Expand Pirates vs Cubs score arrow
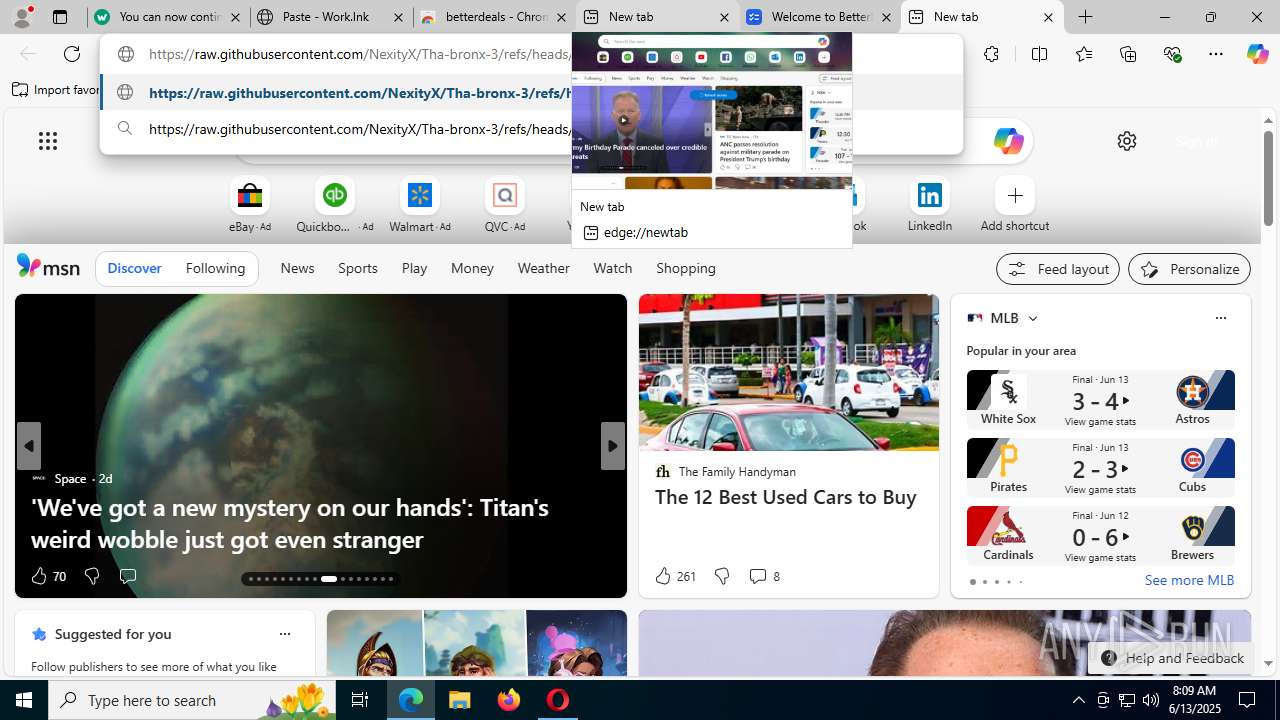Viewport: 1280px width, 720px height. tap(1126, 469)
